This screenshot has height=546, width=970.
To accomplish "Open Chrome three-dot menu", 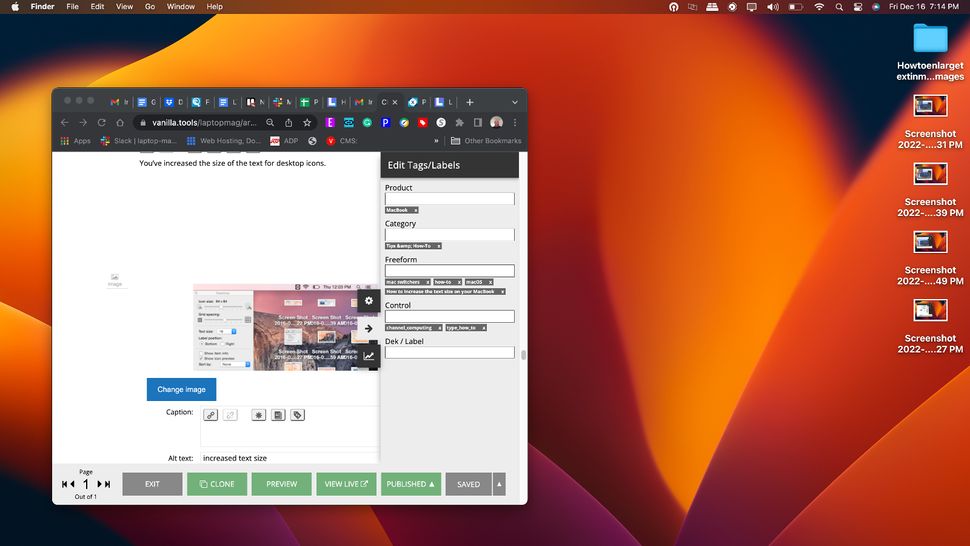I will [515, 122].
